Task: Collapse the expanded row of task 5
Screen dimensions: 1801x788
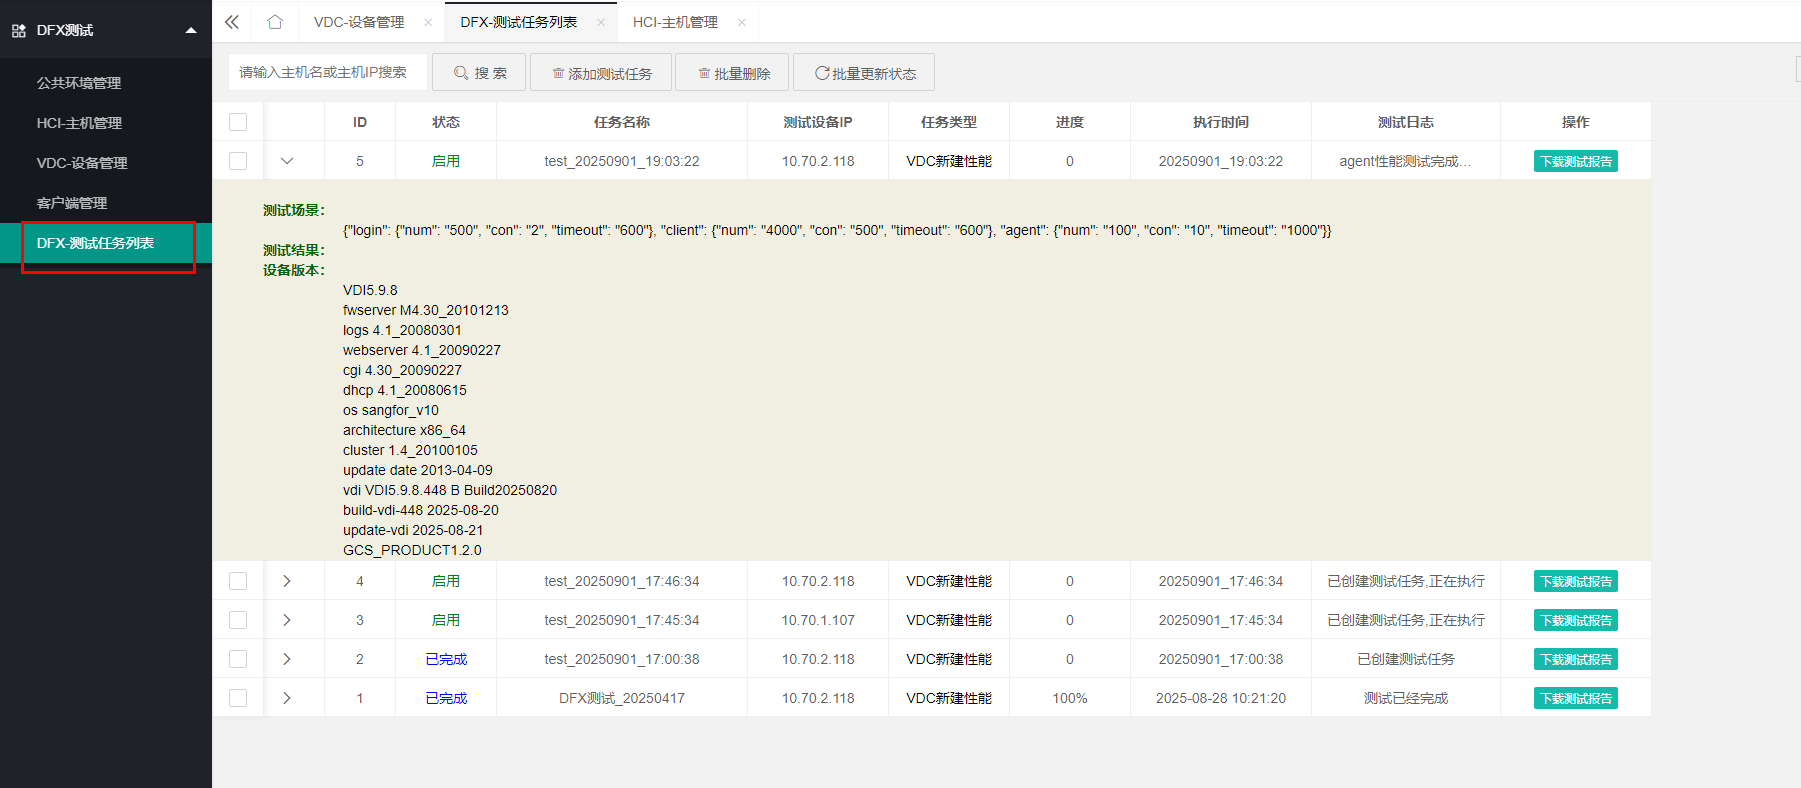Action: coord(287,161)
